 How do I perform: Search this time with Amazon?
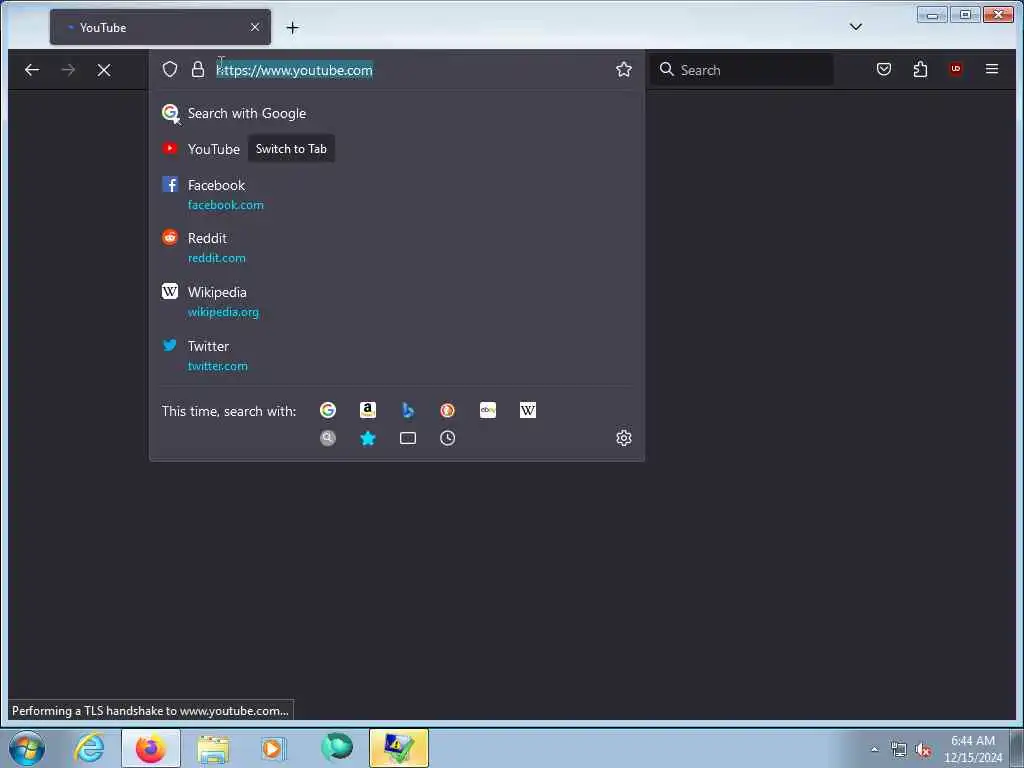click(368, 410)
